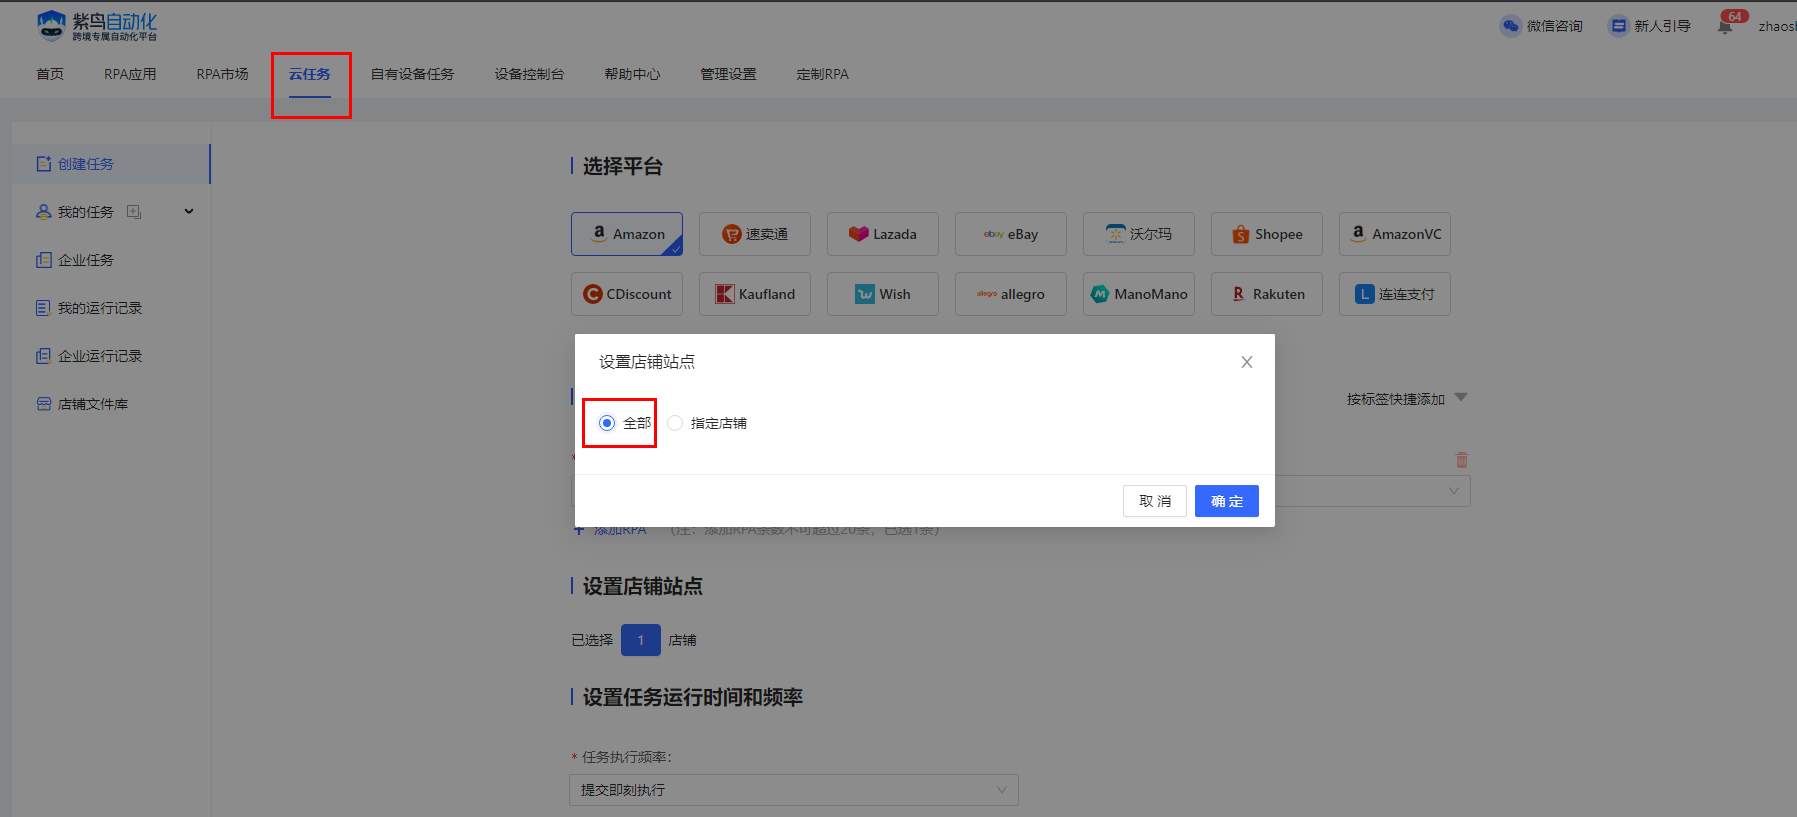Click the 我的任务 person icon
The width and height of the screenshot is (1797, 817).
pyautogui.click(x=43, y=212)
